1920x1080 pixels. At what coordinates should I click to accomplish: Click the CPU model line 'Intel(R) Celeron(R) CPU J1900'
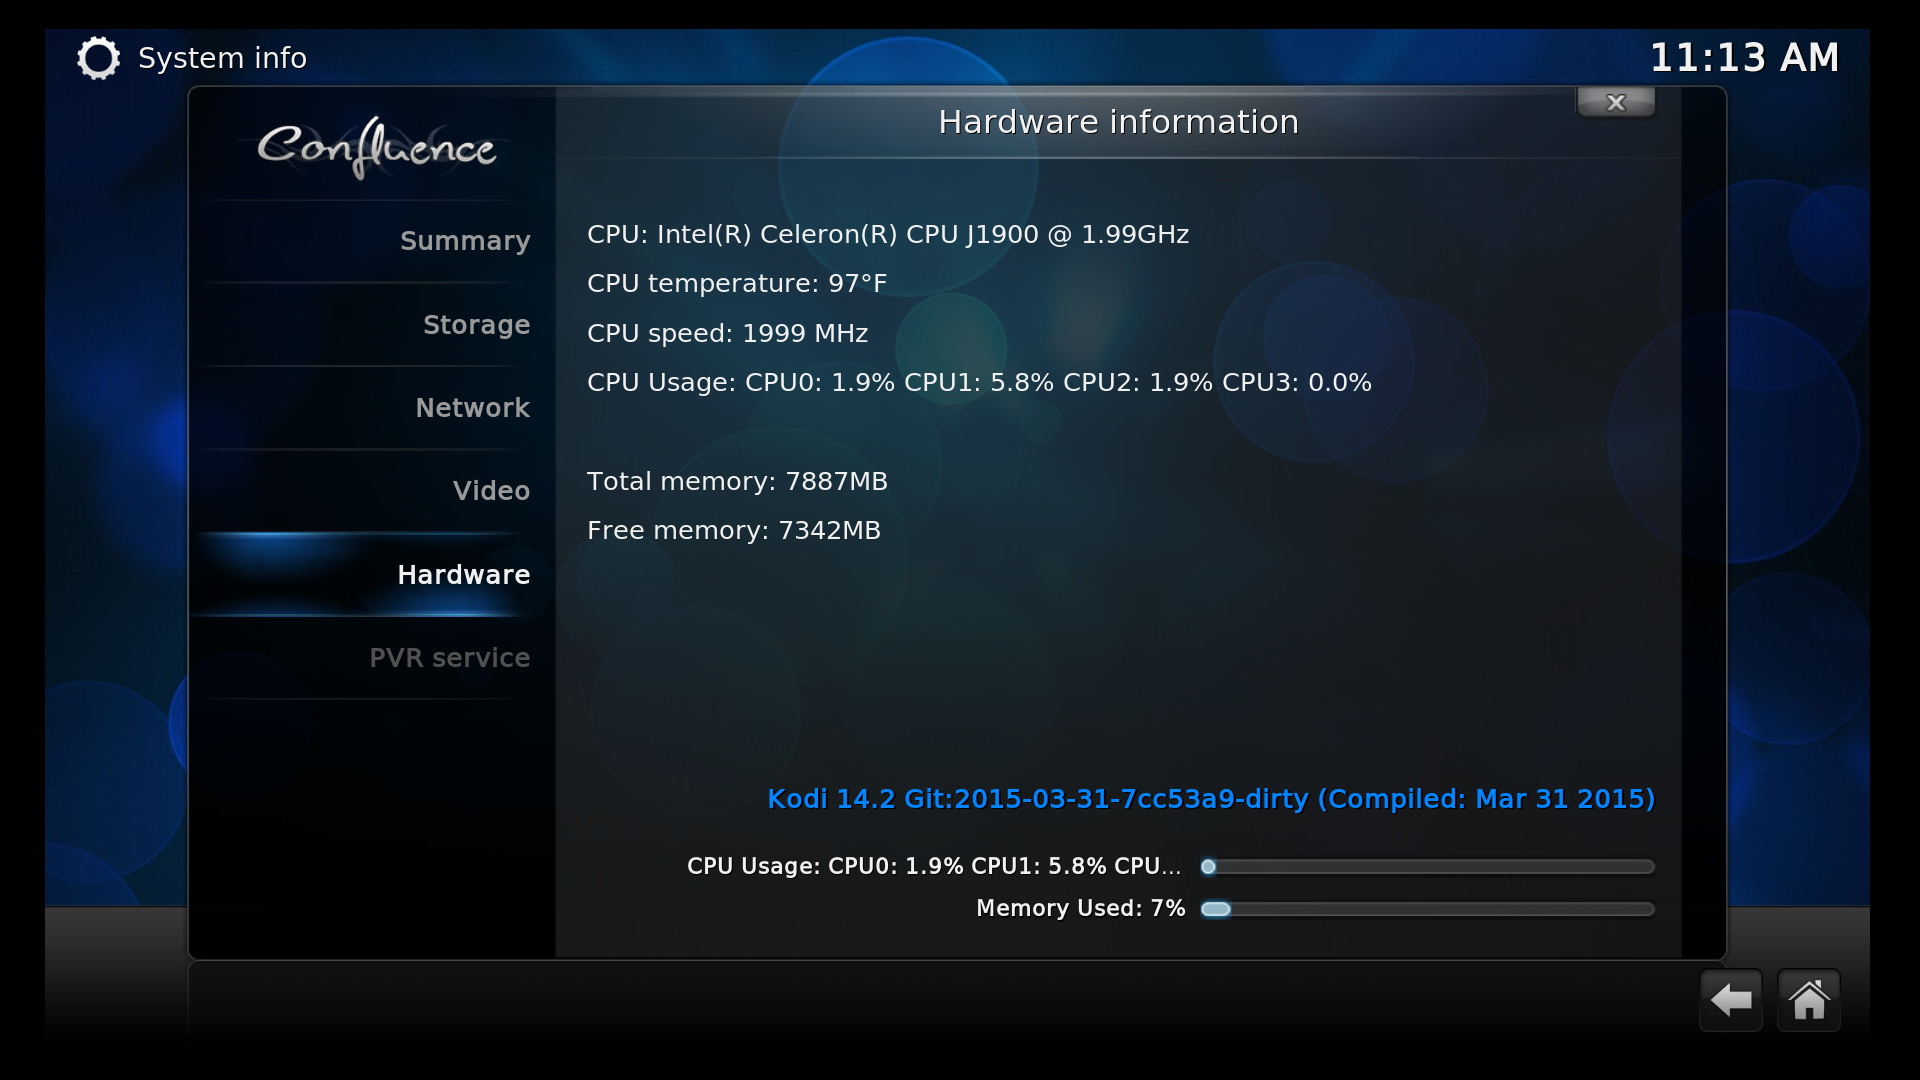pos(888,234)
